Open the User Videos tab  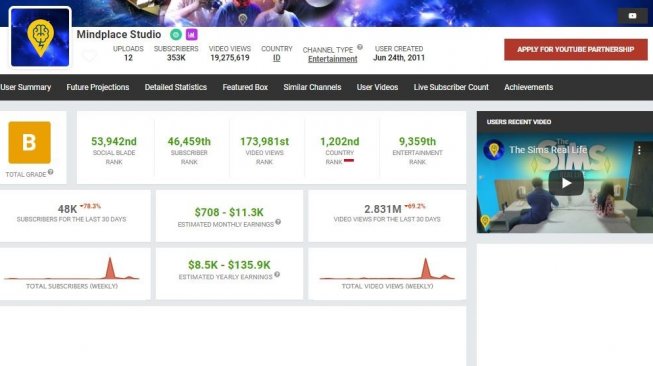[x=377, y=87]
